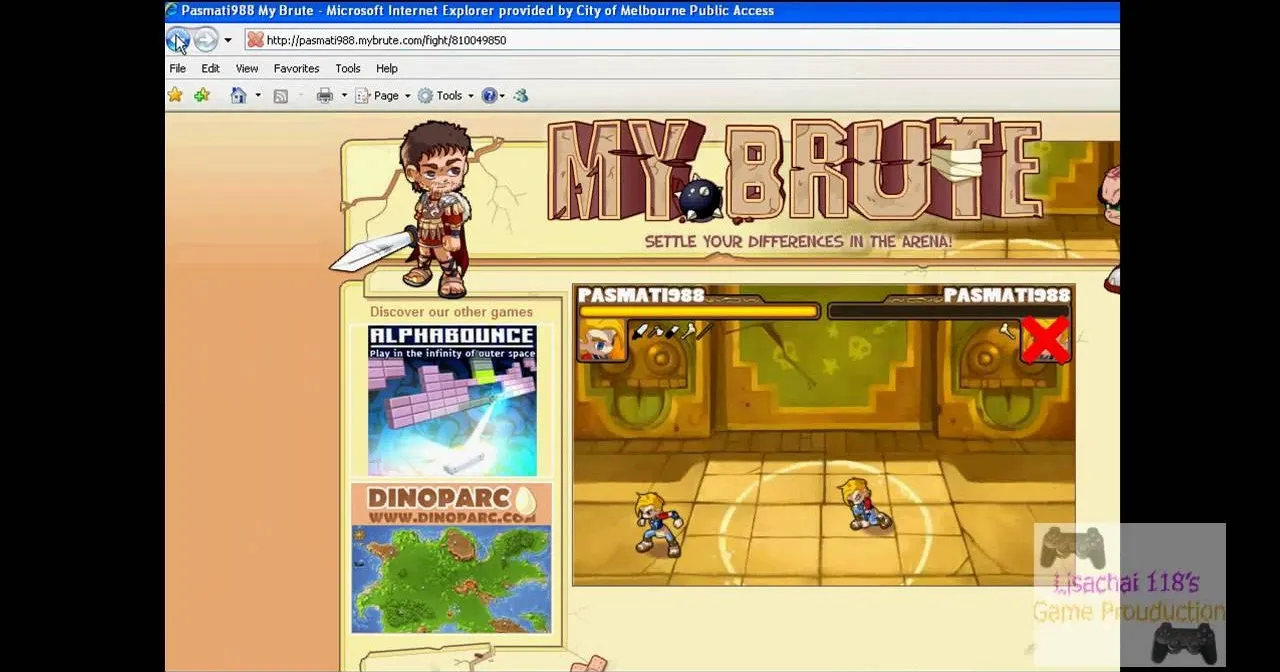Click the left fighter's blonde portrait icon
The width and height of the screenshot is (1280, 672).
point(602,341)
